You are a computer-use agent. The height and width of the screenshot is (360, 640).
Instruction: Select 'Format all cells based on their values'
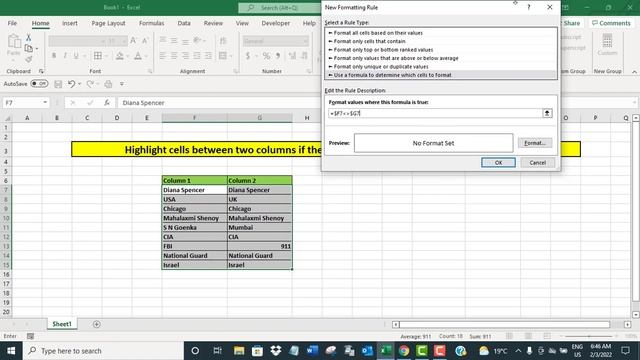[441, 33]
